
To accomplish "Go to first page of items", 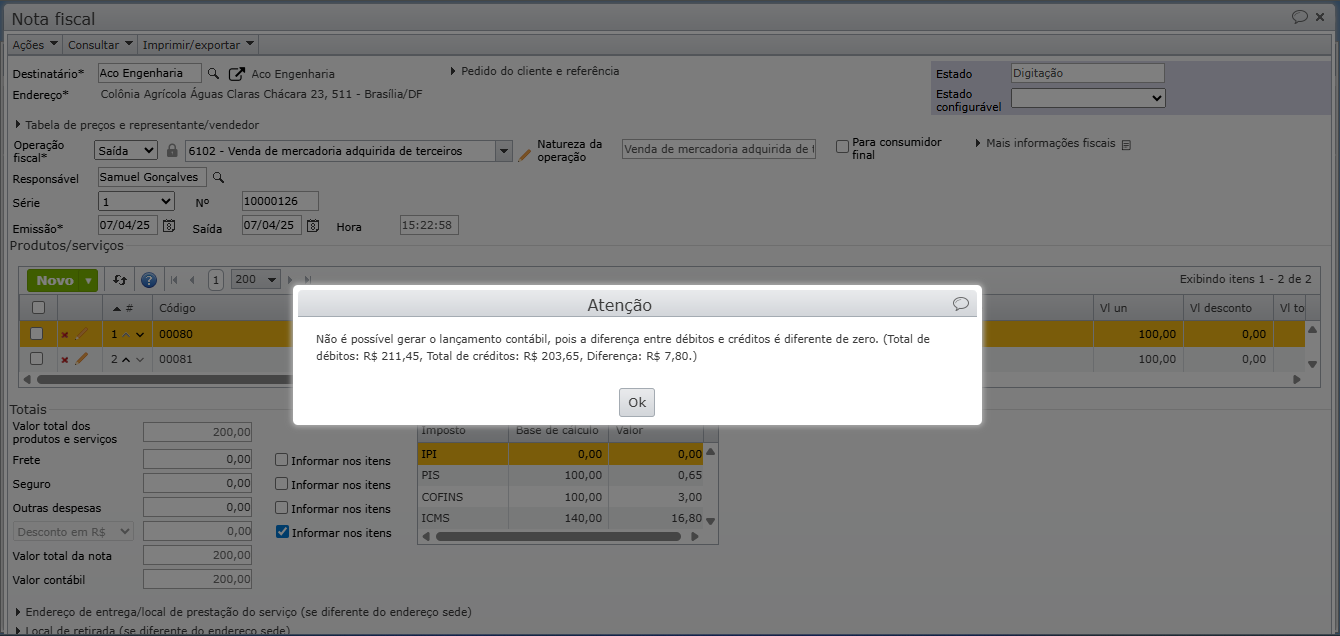I will click(174, 281).
